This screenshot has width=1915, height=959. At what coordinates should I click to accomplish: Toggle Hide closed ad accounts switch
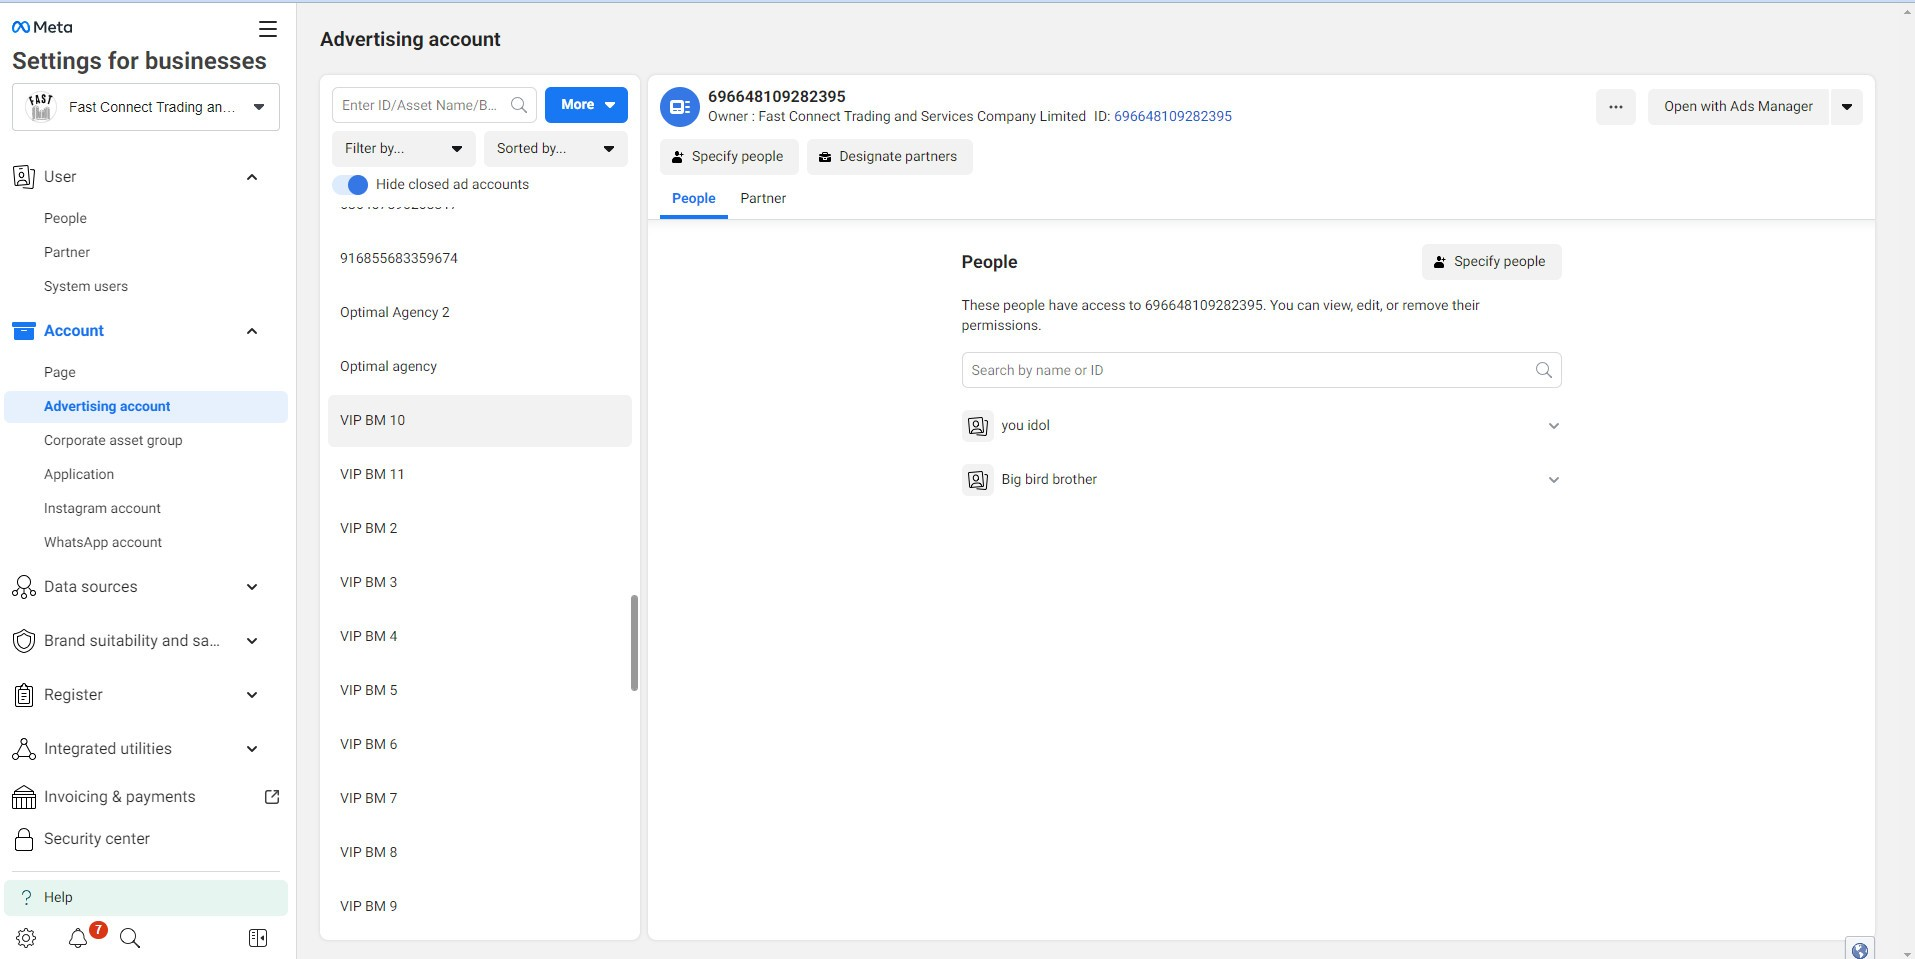[351, 185]
